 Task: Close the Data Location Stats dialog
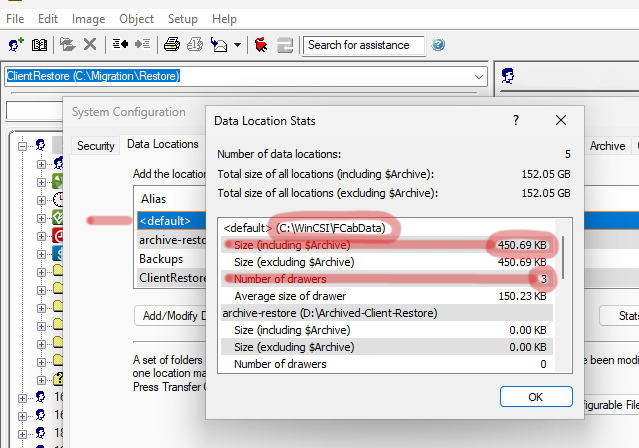(561, 120)
